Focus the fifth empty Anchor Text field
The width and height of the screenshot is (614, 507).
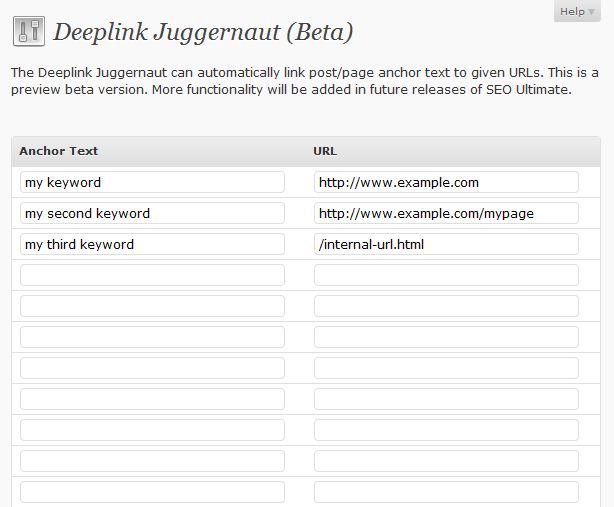152,399
